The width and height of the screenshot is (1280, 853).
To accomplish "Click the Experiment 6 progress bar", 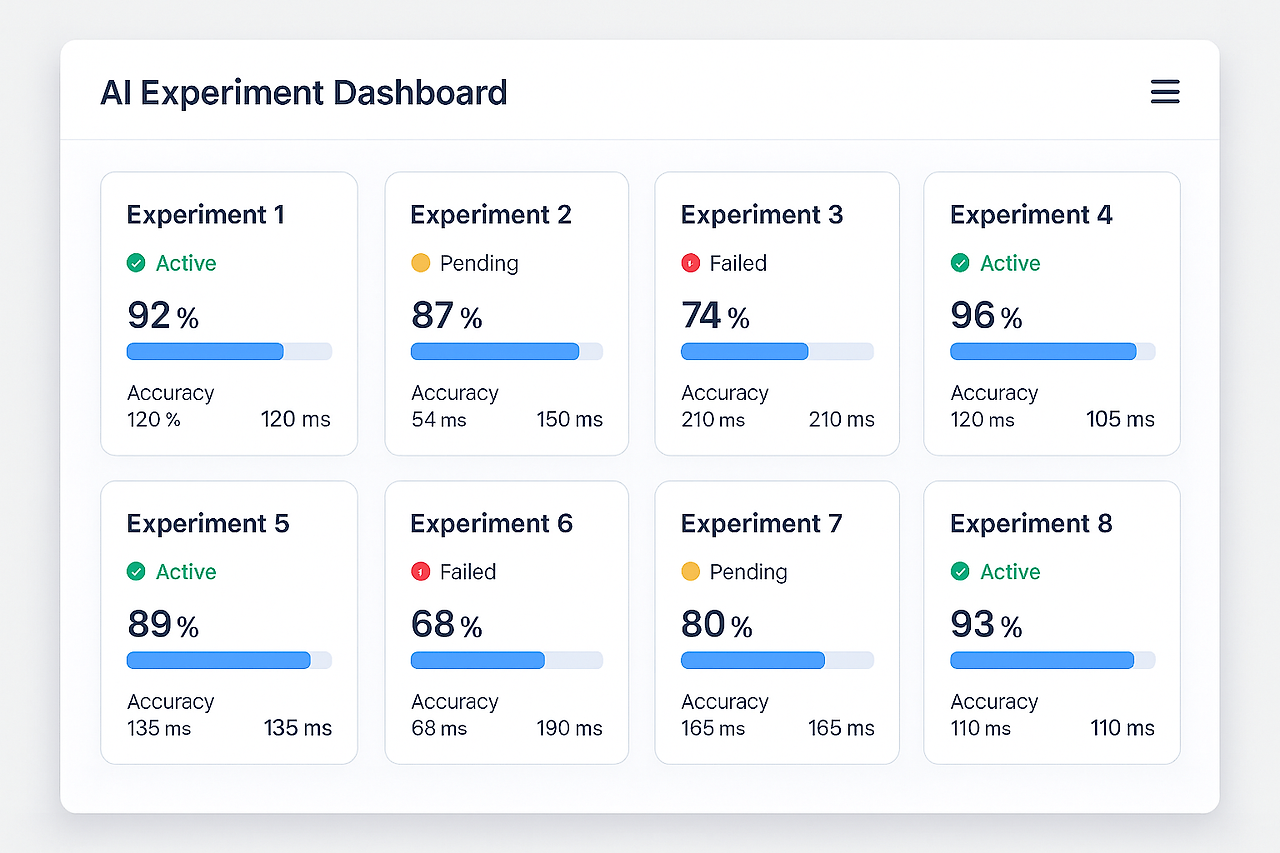I will 507,660.
